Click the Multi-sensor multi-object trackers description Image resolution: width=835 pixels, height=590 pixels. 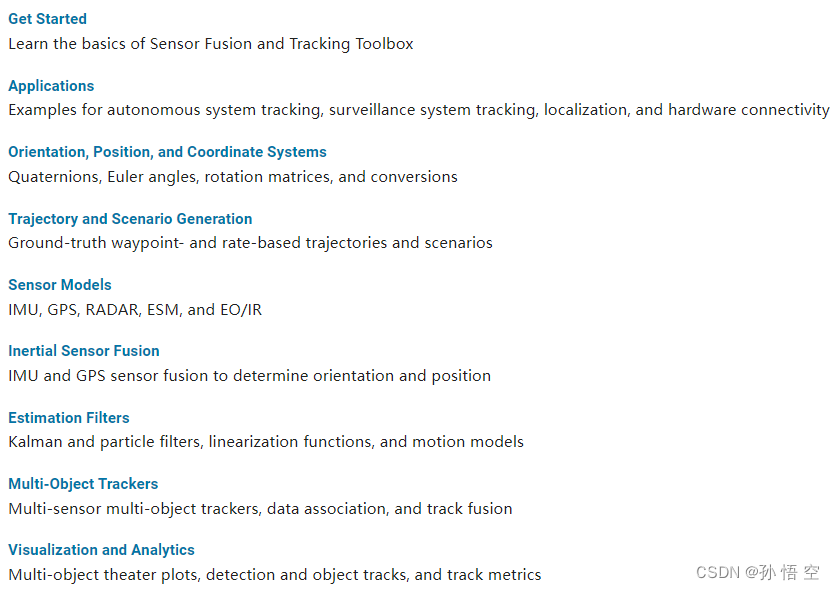pyautogui.click(x=260, y=509)
